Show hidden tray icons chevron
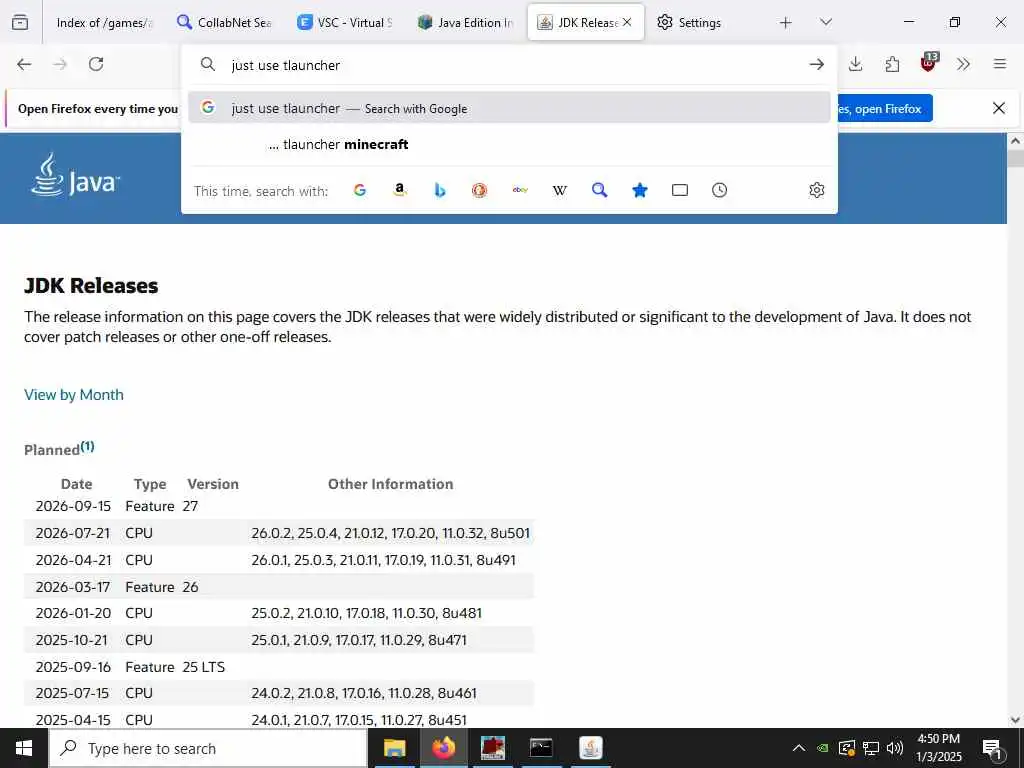Screen dimensions: 1024x768 pyautogui.click(x=799, y=748)
